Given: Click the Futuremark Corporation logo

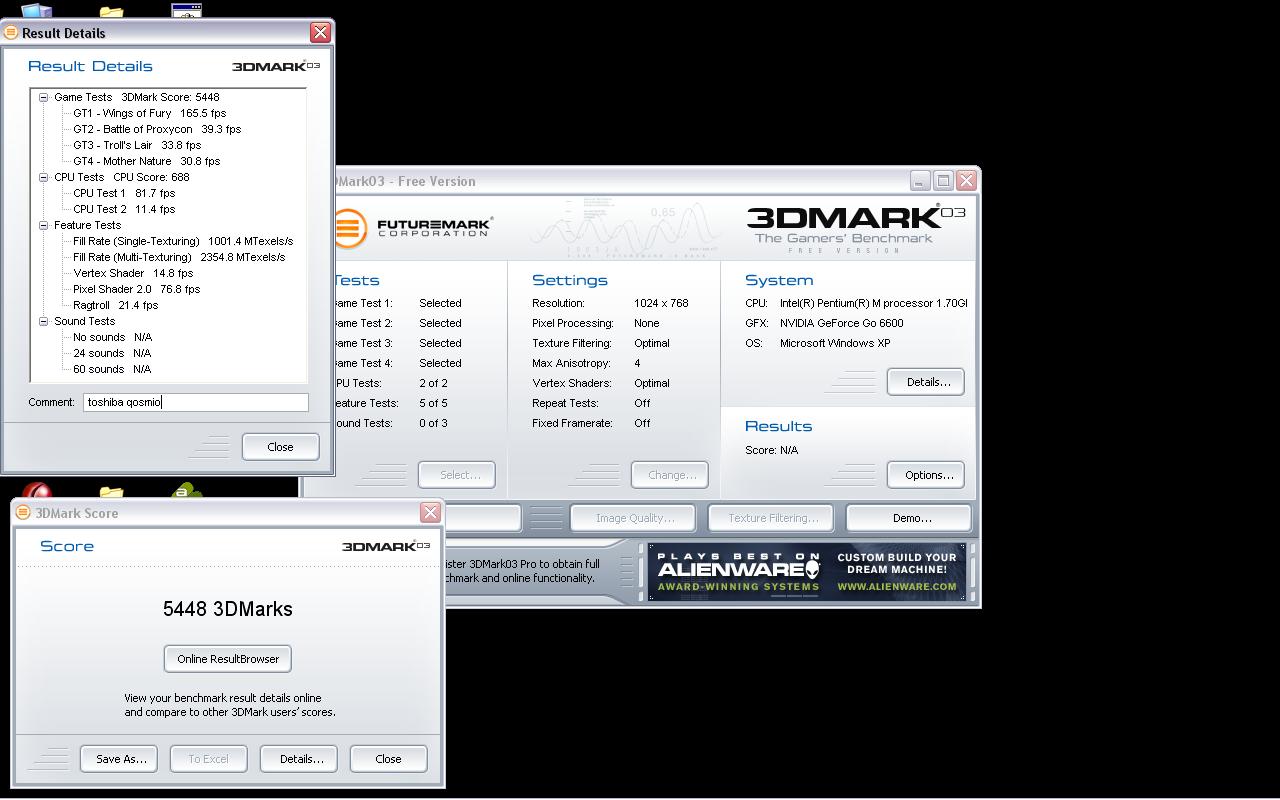Looking at the screenshot, I should click(x=413, y=227).
